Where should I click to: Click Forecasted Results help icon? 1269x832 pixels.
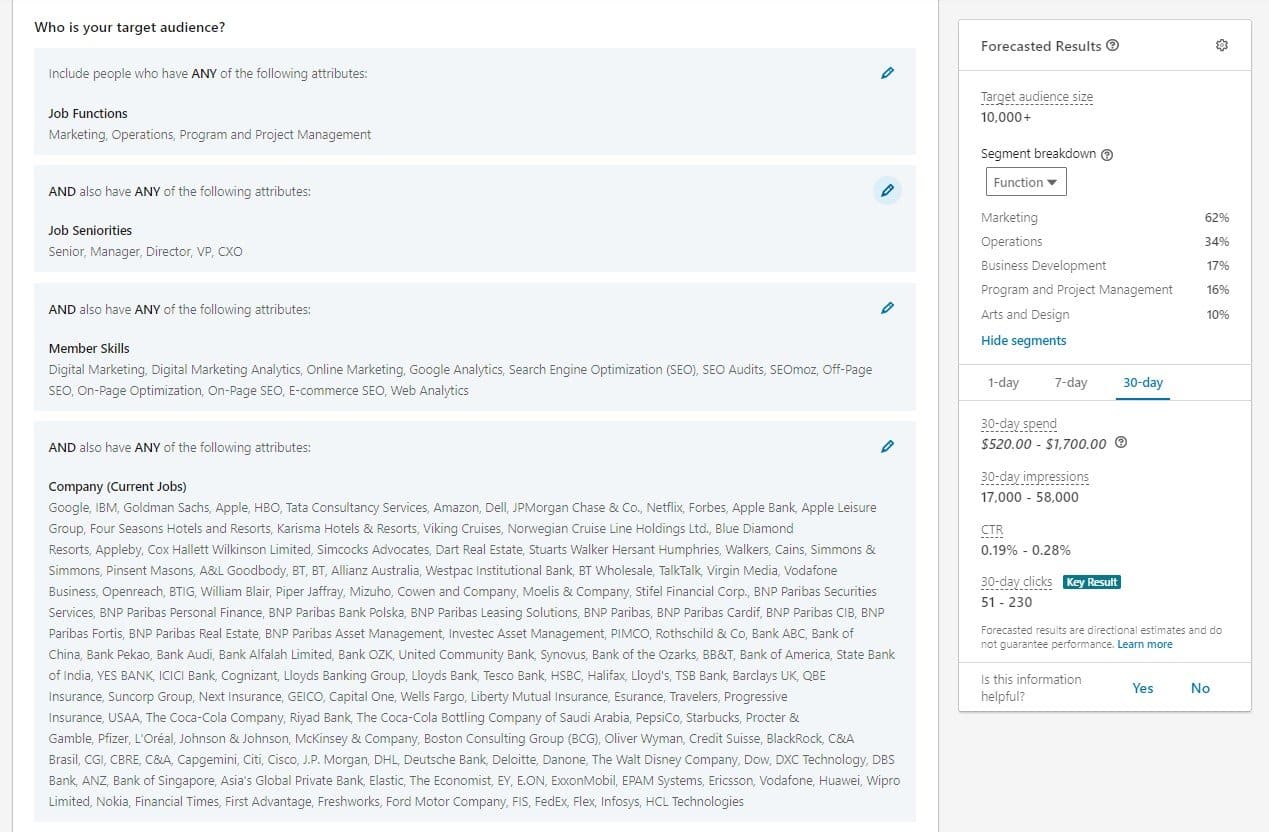click(x=1113, y=46)
